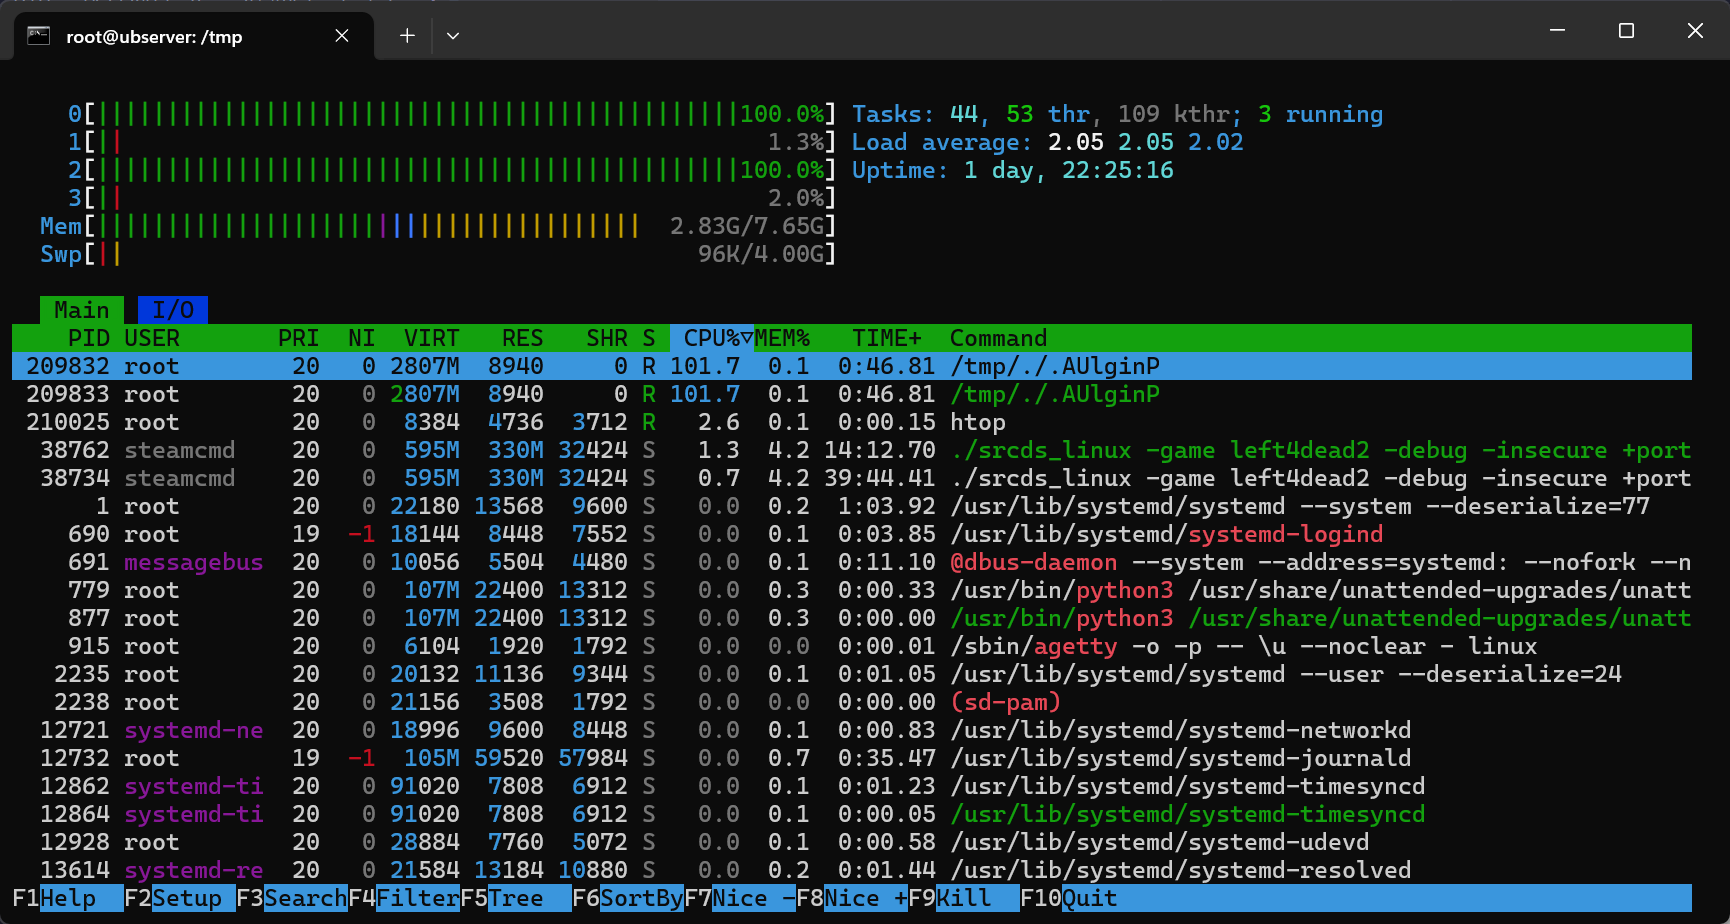
Task: Click the CPU 3 usage meter
Action: tap(452, 198)
